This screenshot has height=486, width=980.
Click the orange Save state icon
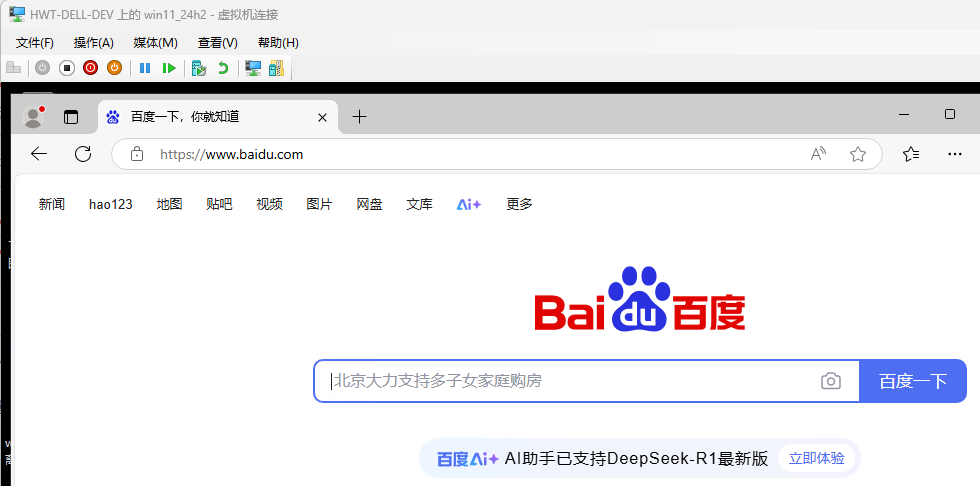click(x=114, y=68)
